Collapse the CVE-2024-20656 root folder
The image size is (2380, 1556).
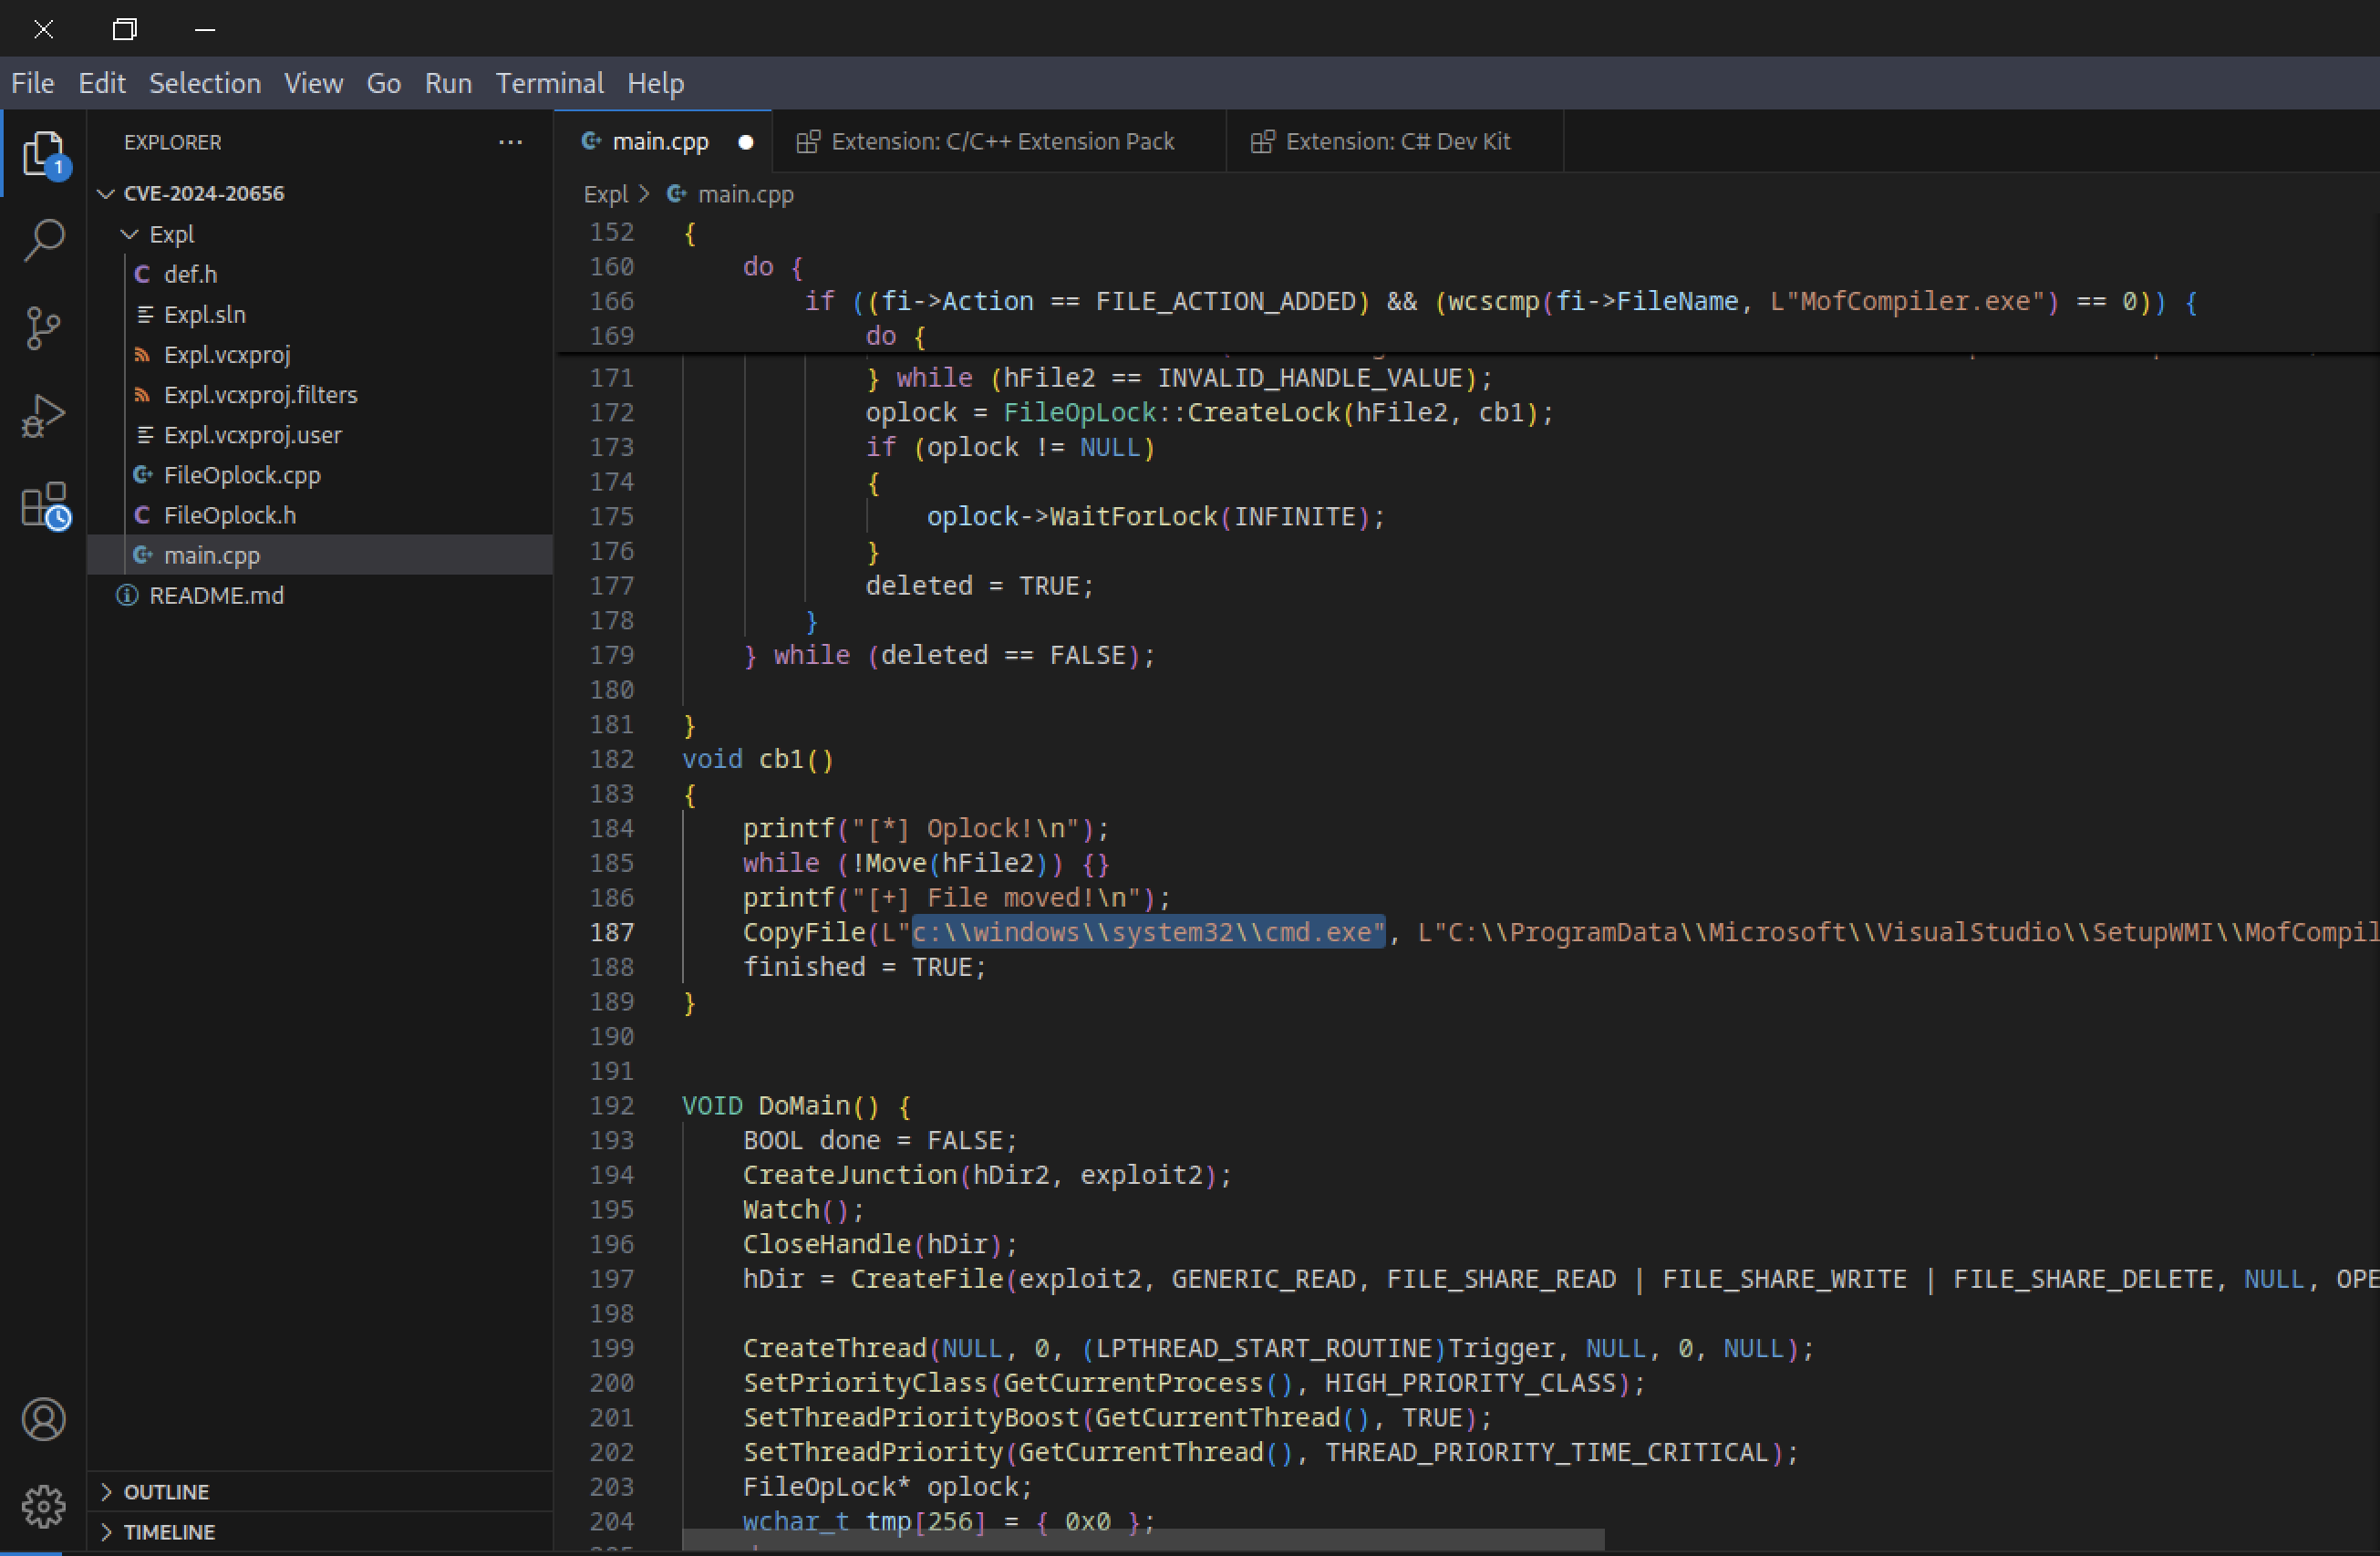click(106, 193)
